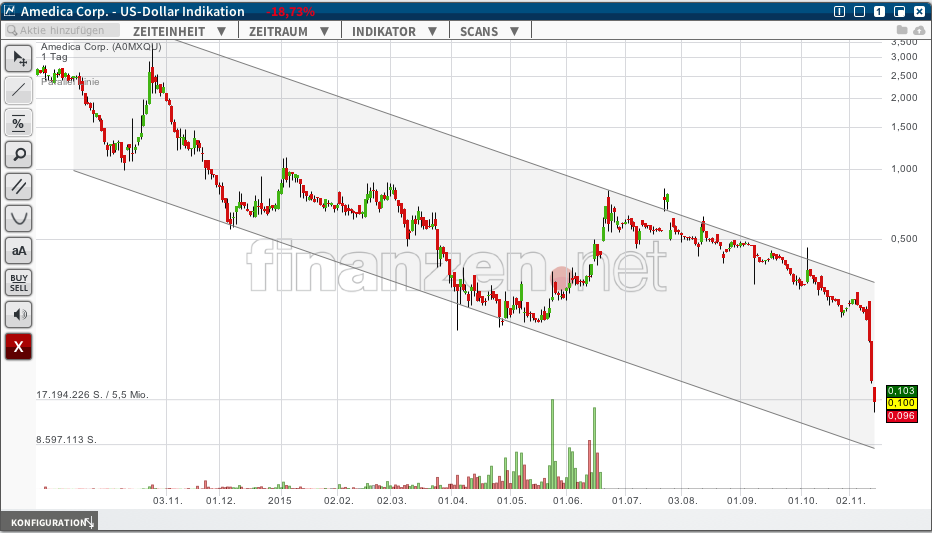Click the empty square layout icon in title bar
This screenshot has height=533, width=932.
click(x=859, y=11)
